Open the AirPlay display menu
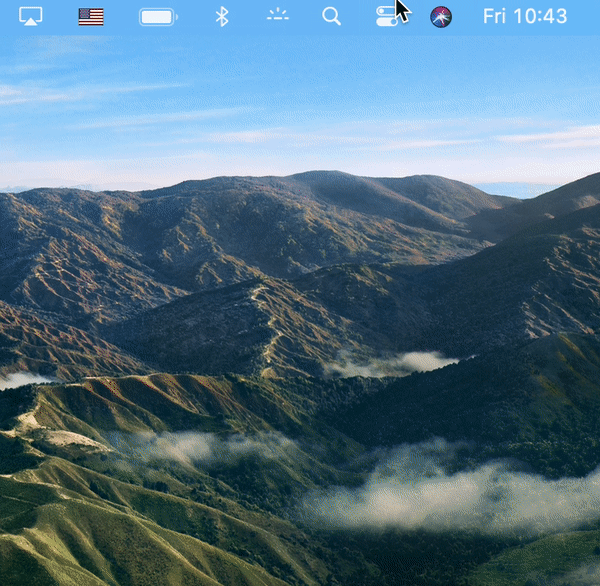Screen dimensions: 600x586 point(30,16)
